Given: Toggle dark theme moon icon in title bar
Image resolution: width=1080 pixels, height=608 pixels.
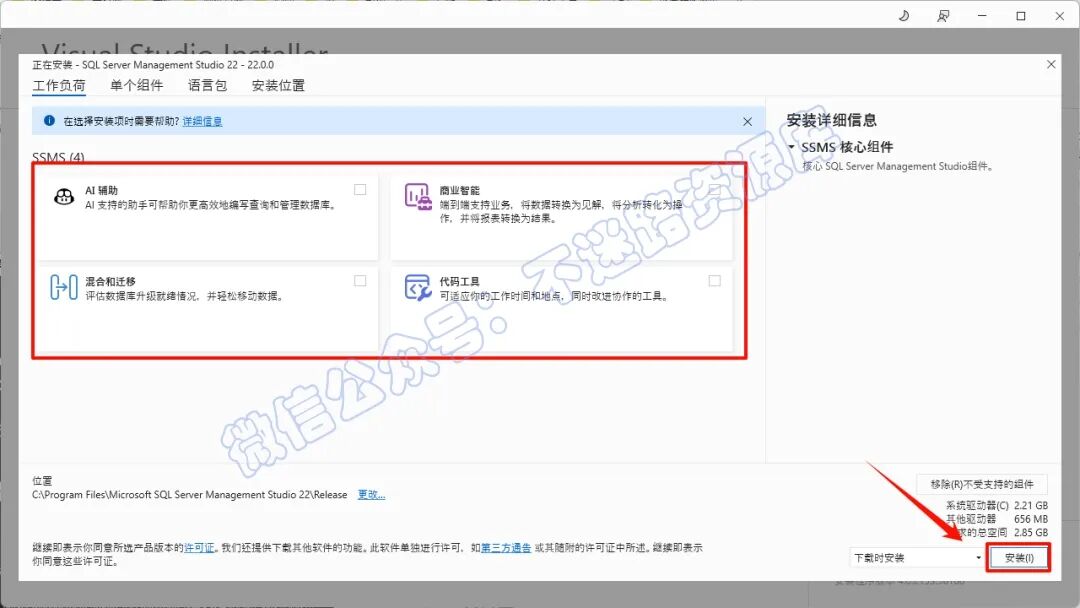Looking at the screenshot, I should [904, 15].
